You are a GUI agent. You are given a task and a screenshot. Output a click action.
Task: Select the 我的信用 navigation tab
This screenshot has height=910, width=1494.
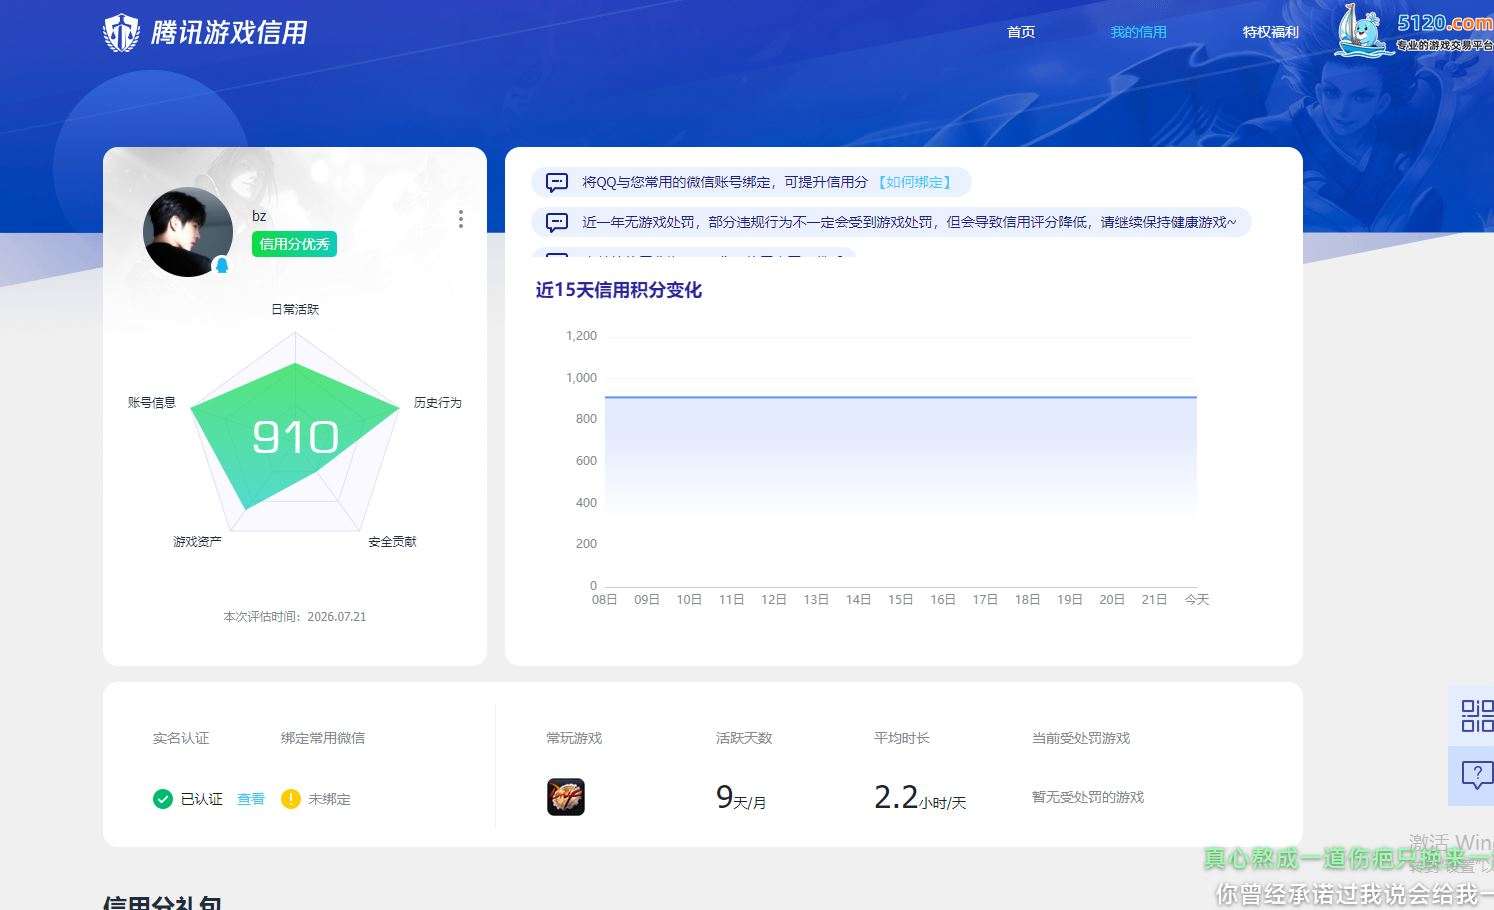click(x=1138, y=32)
